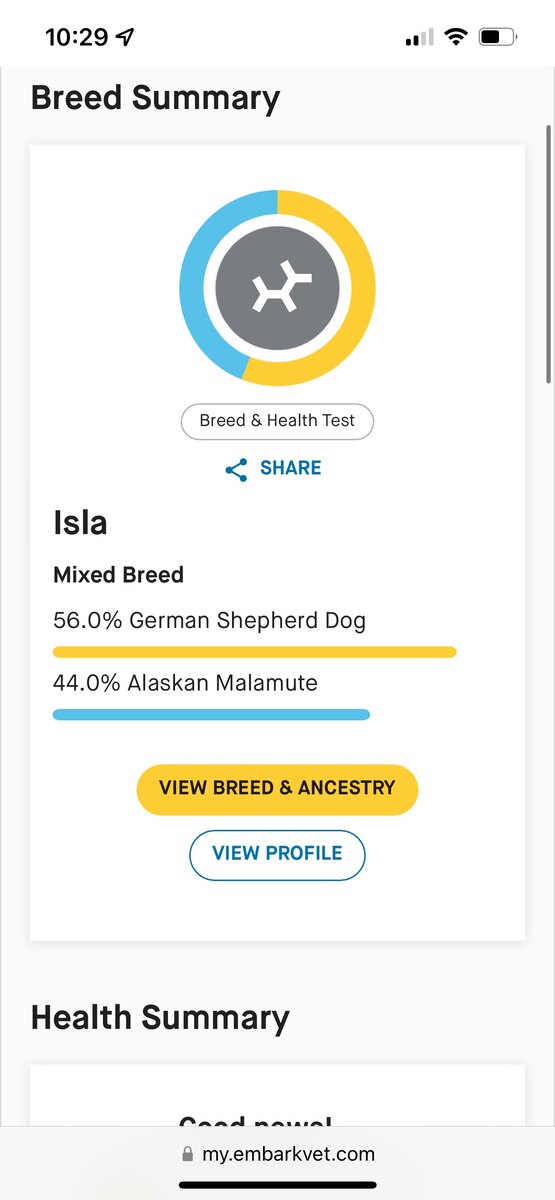Select the German Shepherd Dog yellow bar

click(255, 652)
